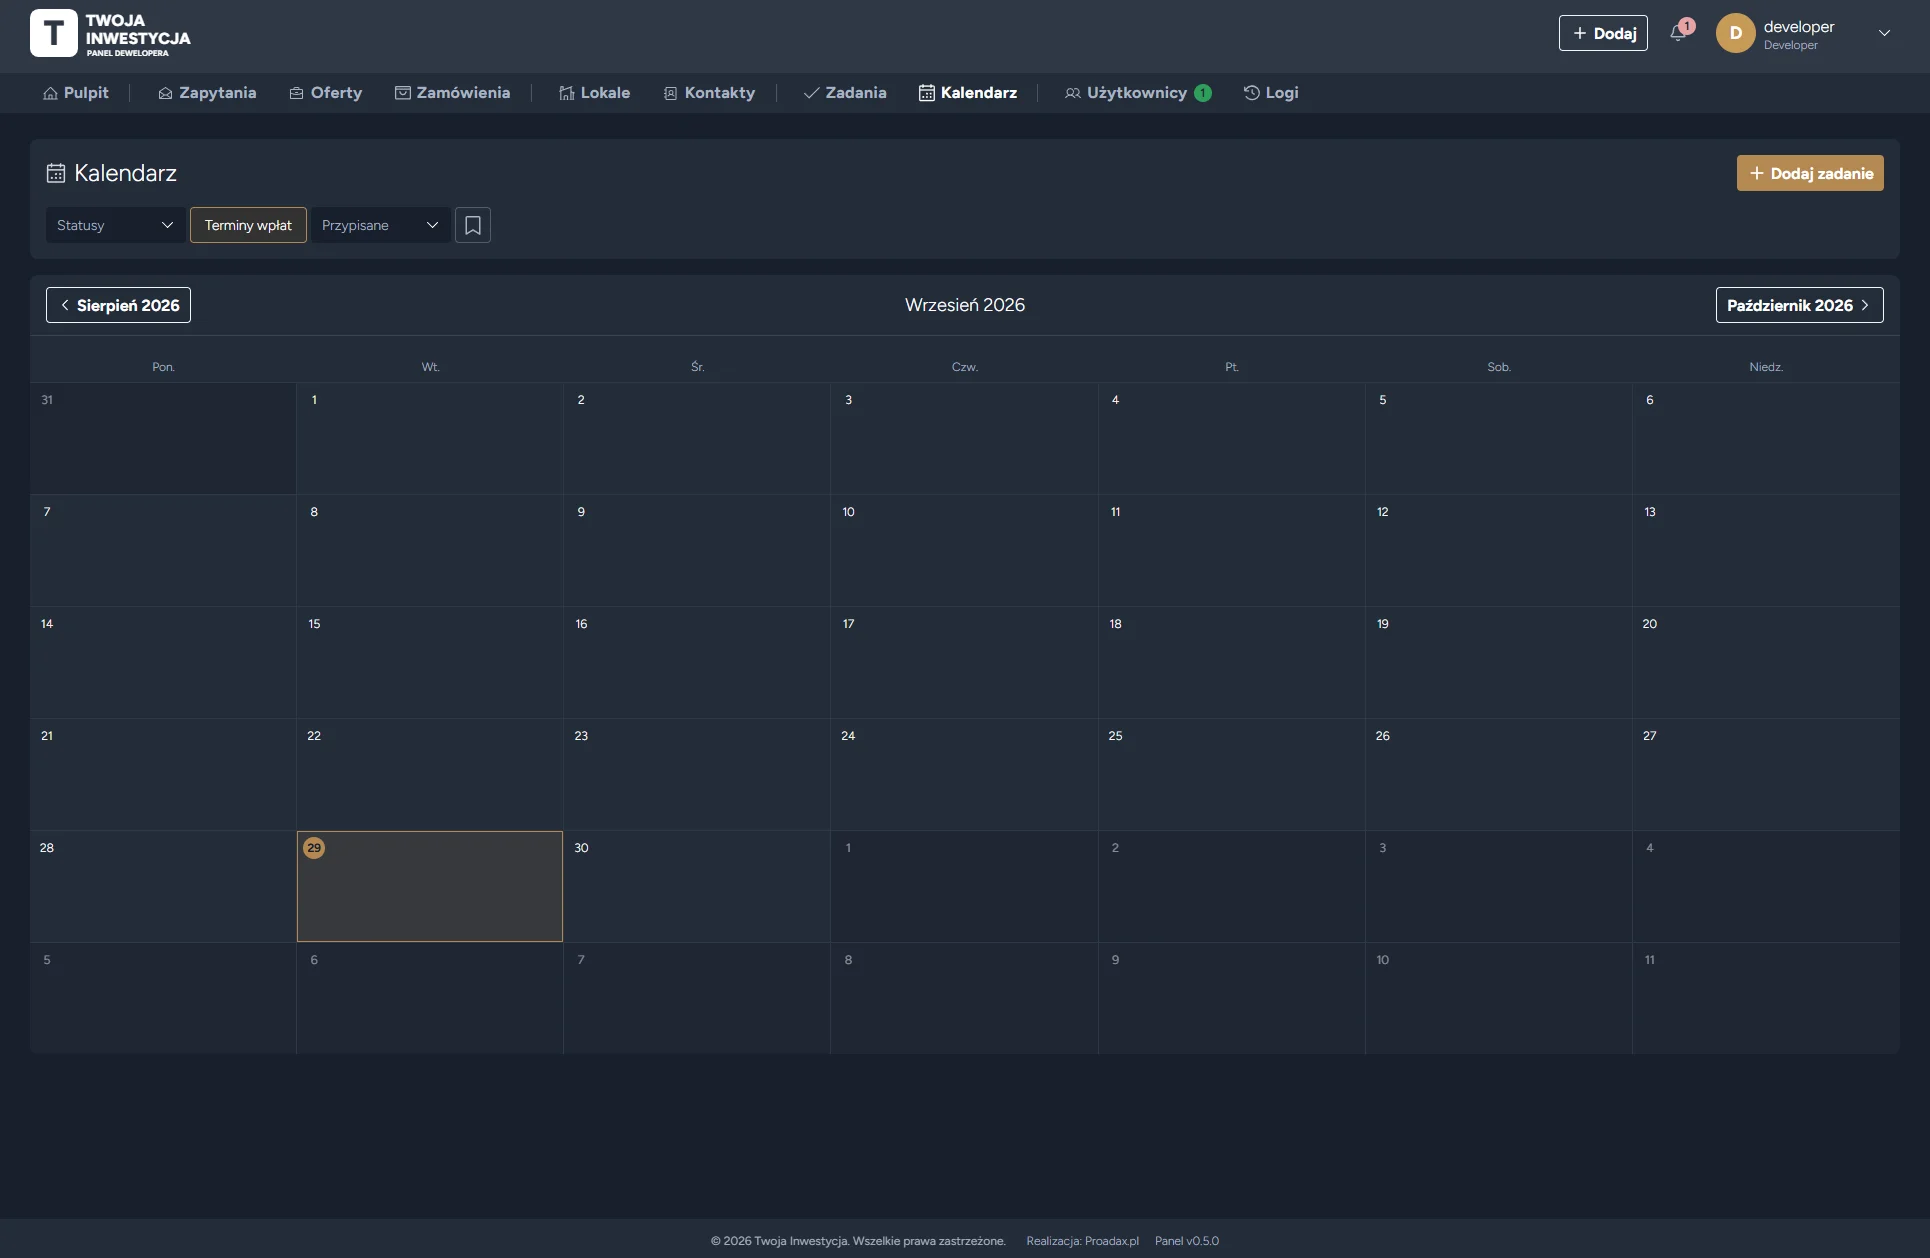1930x1258 pixels.
Task: Open the Statusy dropdown
Action: click(x=115, y=225)
